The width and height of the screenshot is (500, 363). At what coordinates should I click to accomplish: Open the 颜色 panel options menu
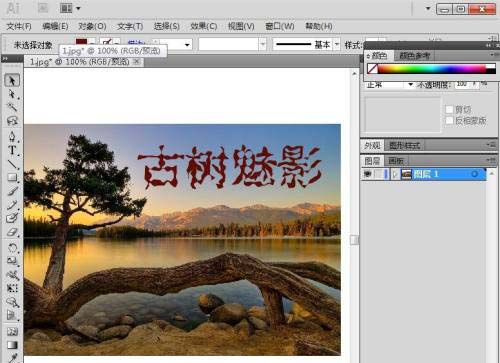pos(494,54)
